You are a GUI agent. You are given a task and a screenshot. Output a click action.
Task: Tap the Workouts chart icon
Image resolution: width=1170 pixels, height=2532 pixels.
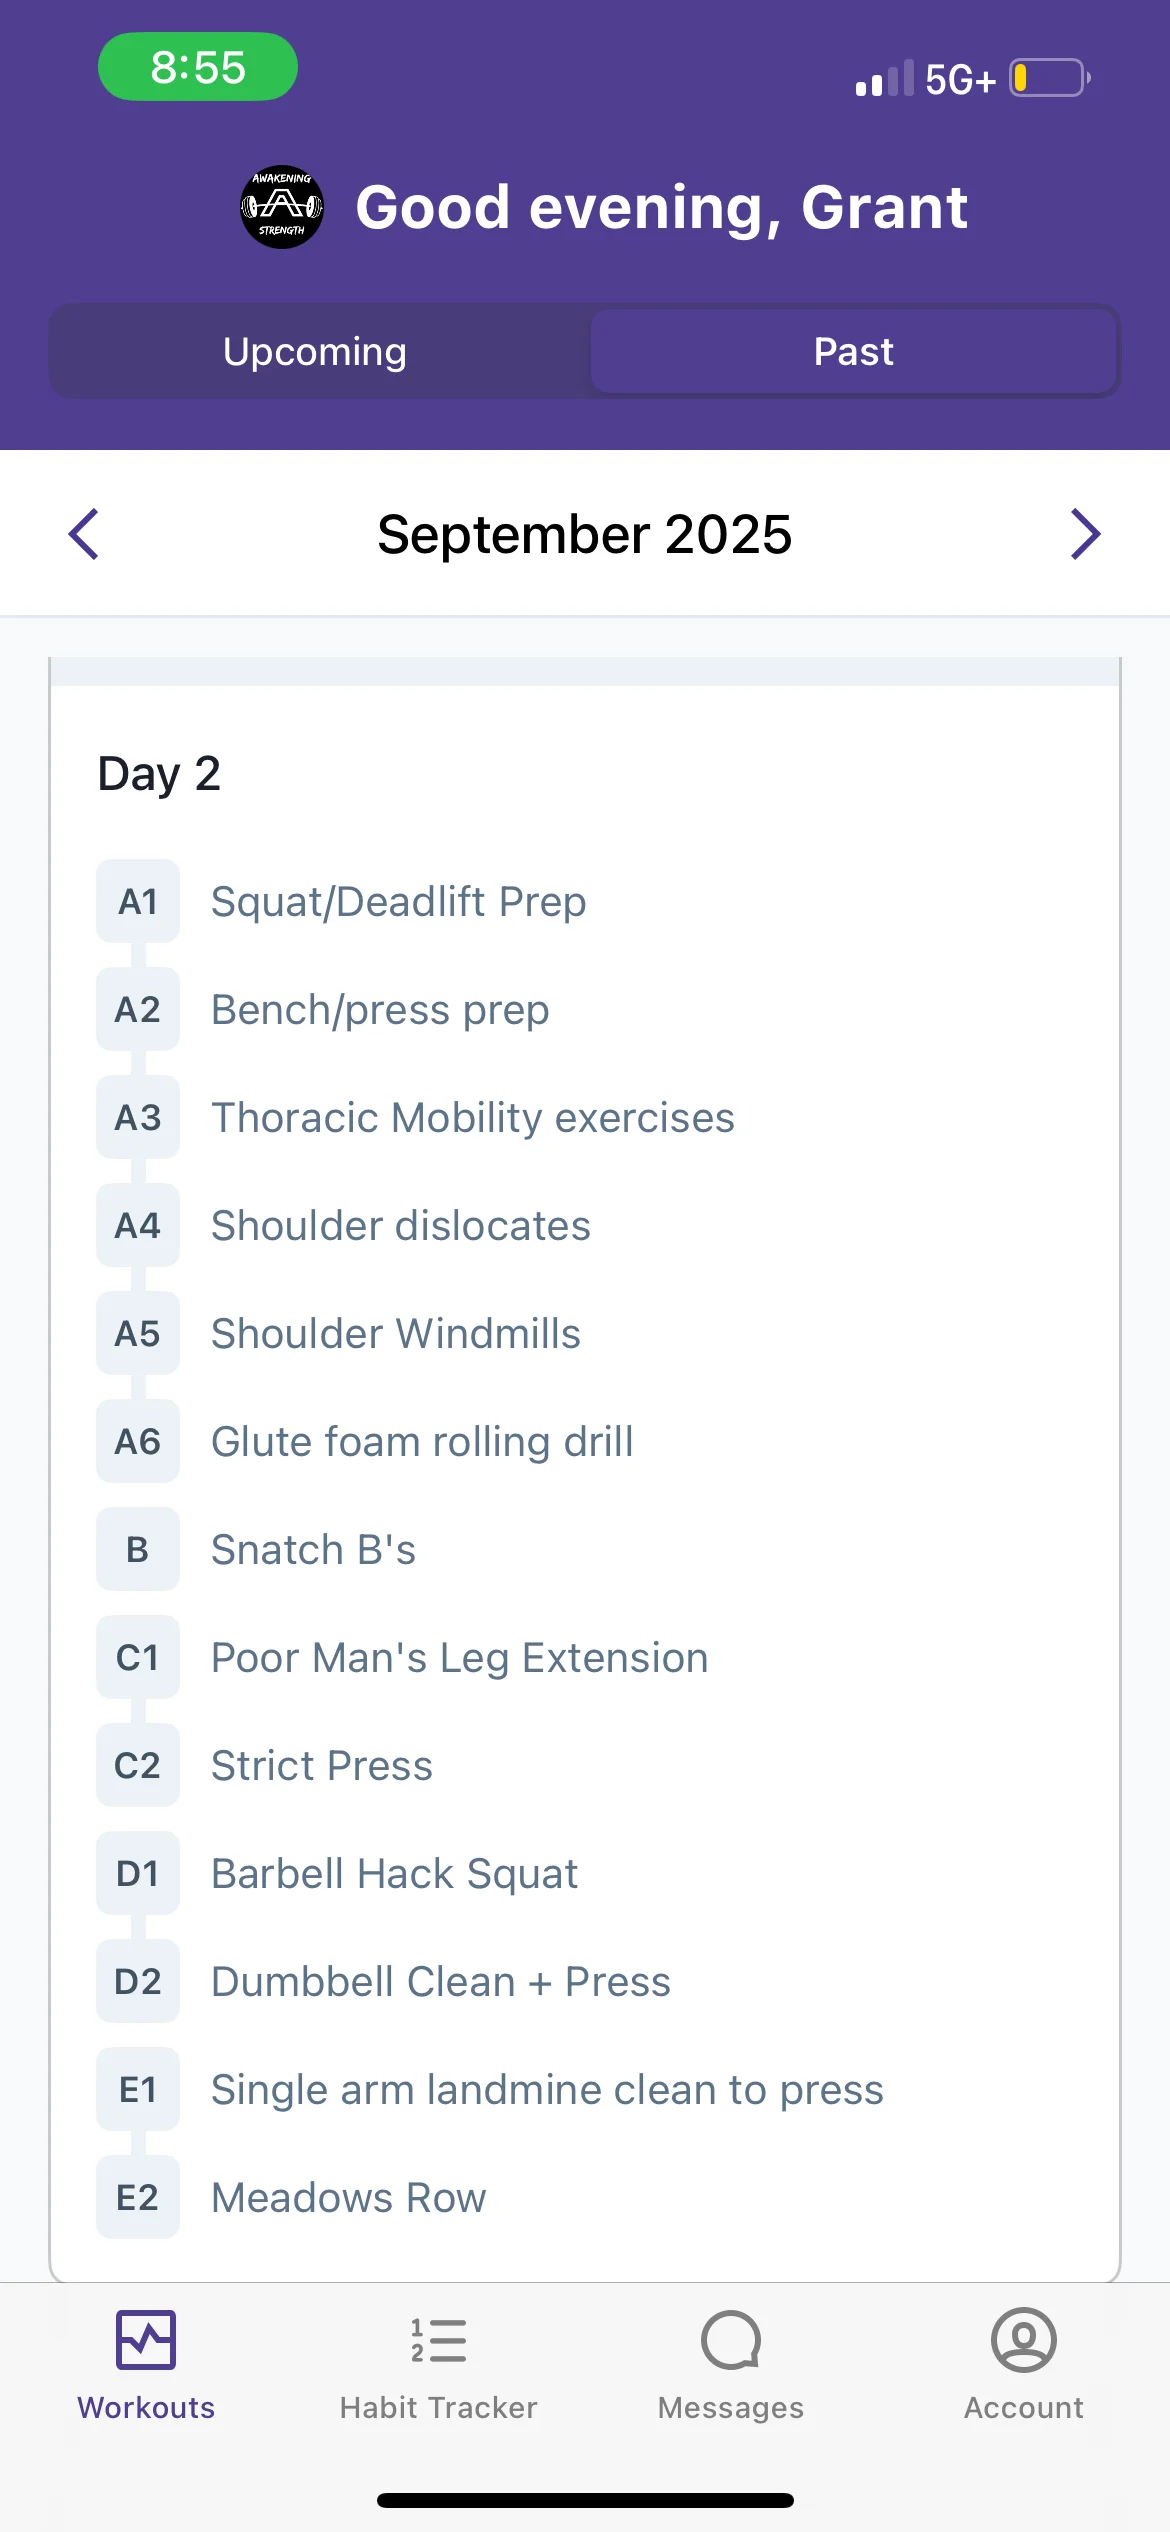pyautogui.click(x=146, y=2340)
